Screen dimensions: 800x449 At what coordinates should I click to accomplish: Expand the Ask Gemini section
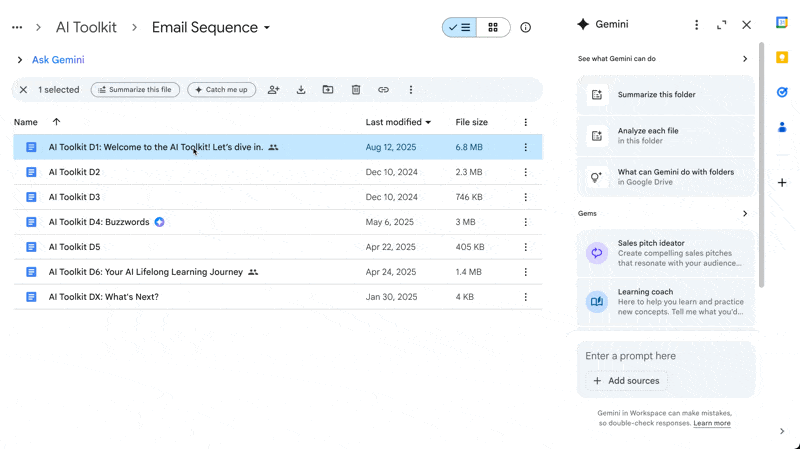(19, 60)
